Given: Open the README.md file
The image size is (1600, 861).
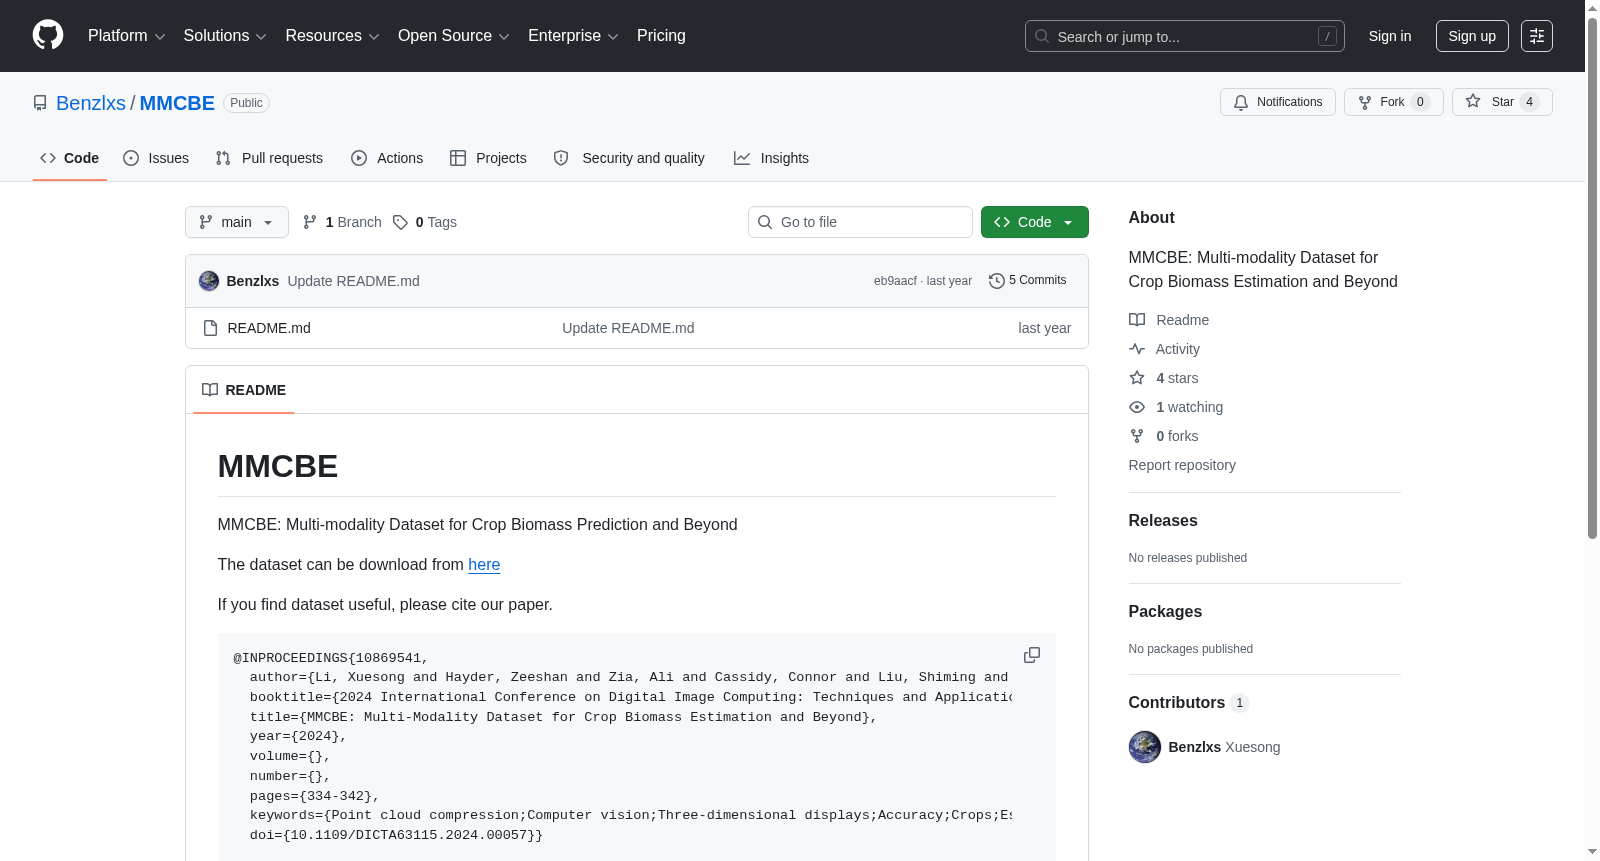Looking at the screenshot, I should (x=269, y=328).
